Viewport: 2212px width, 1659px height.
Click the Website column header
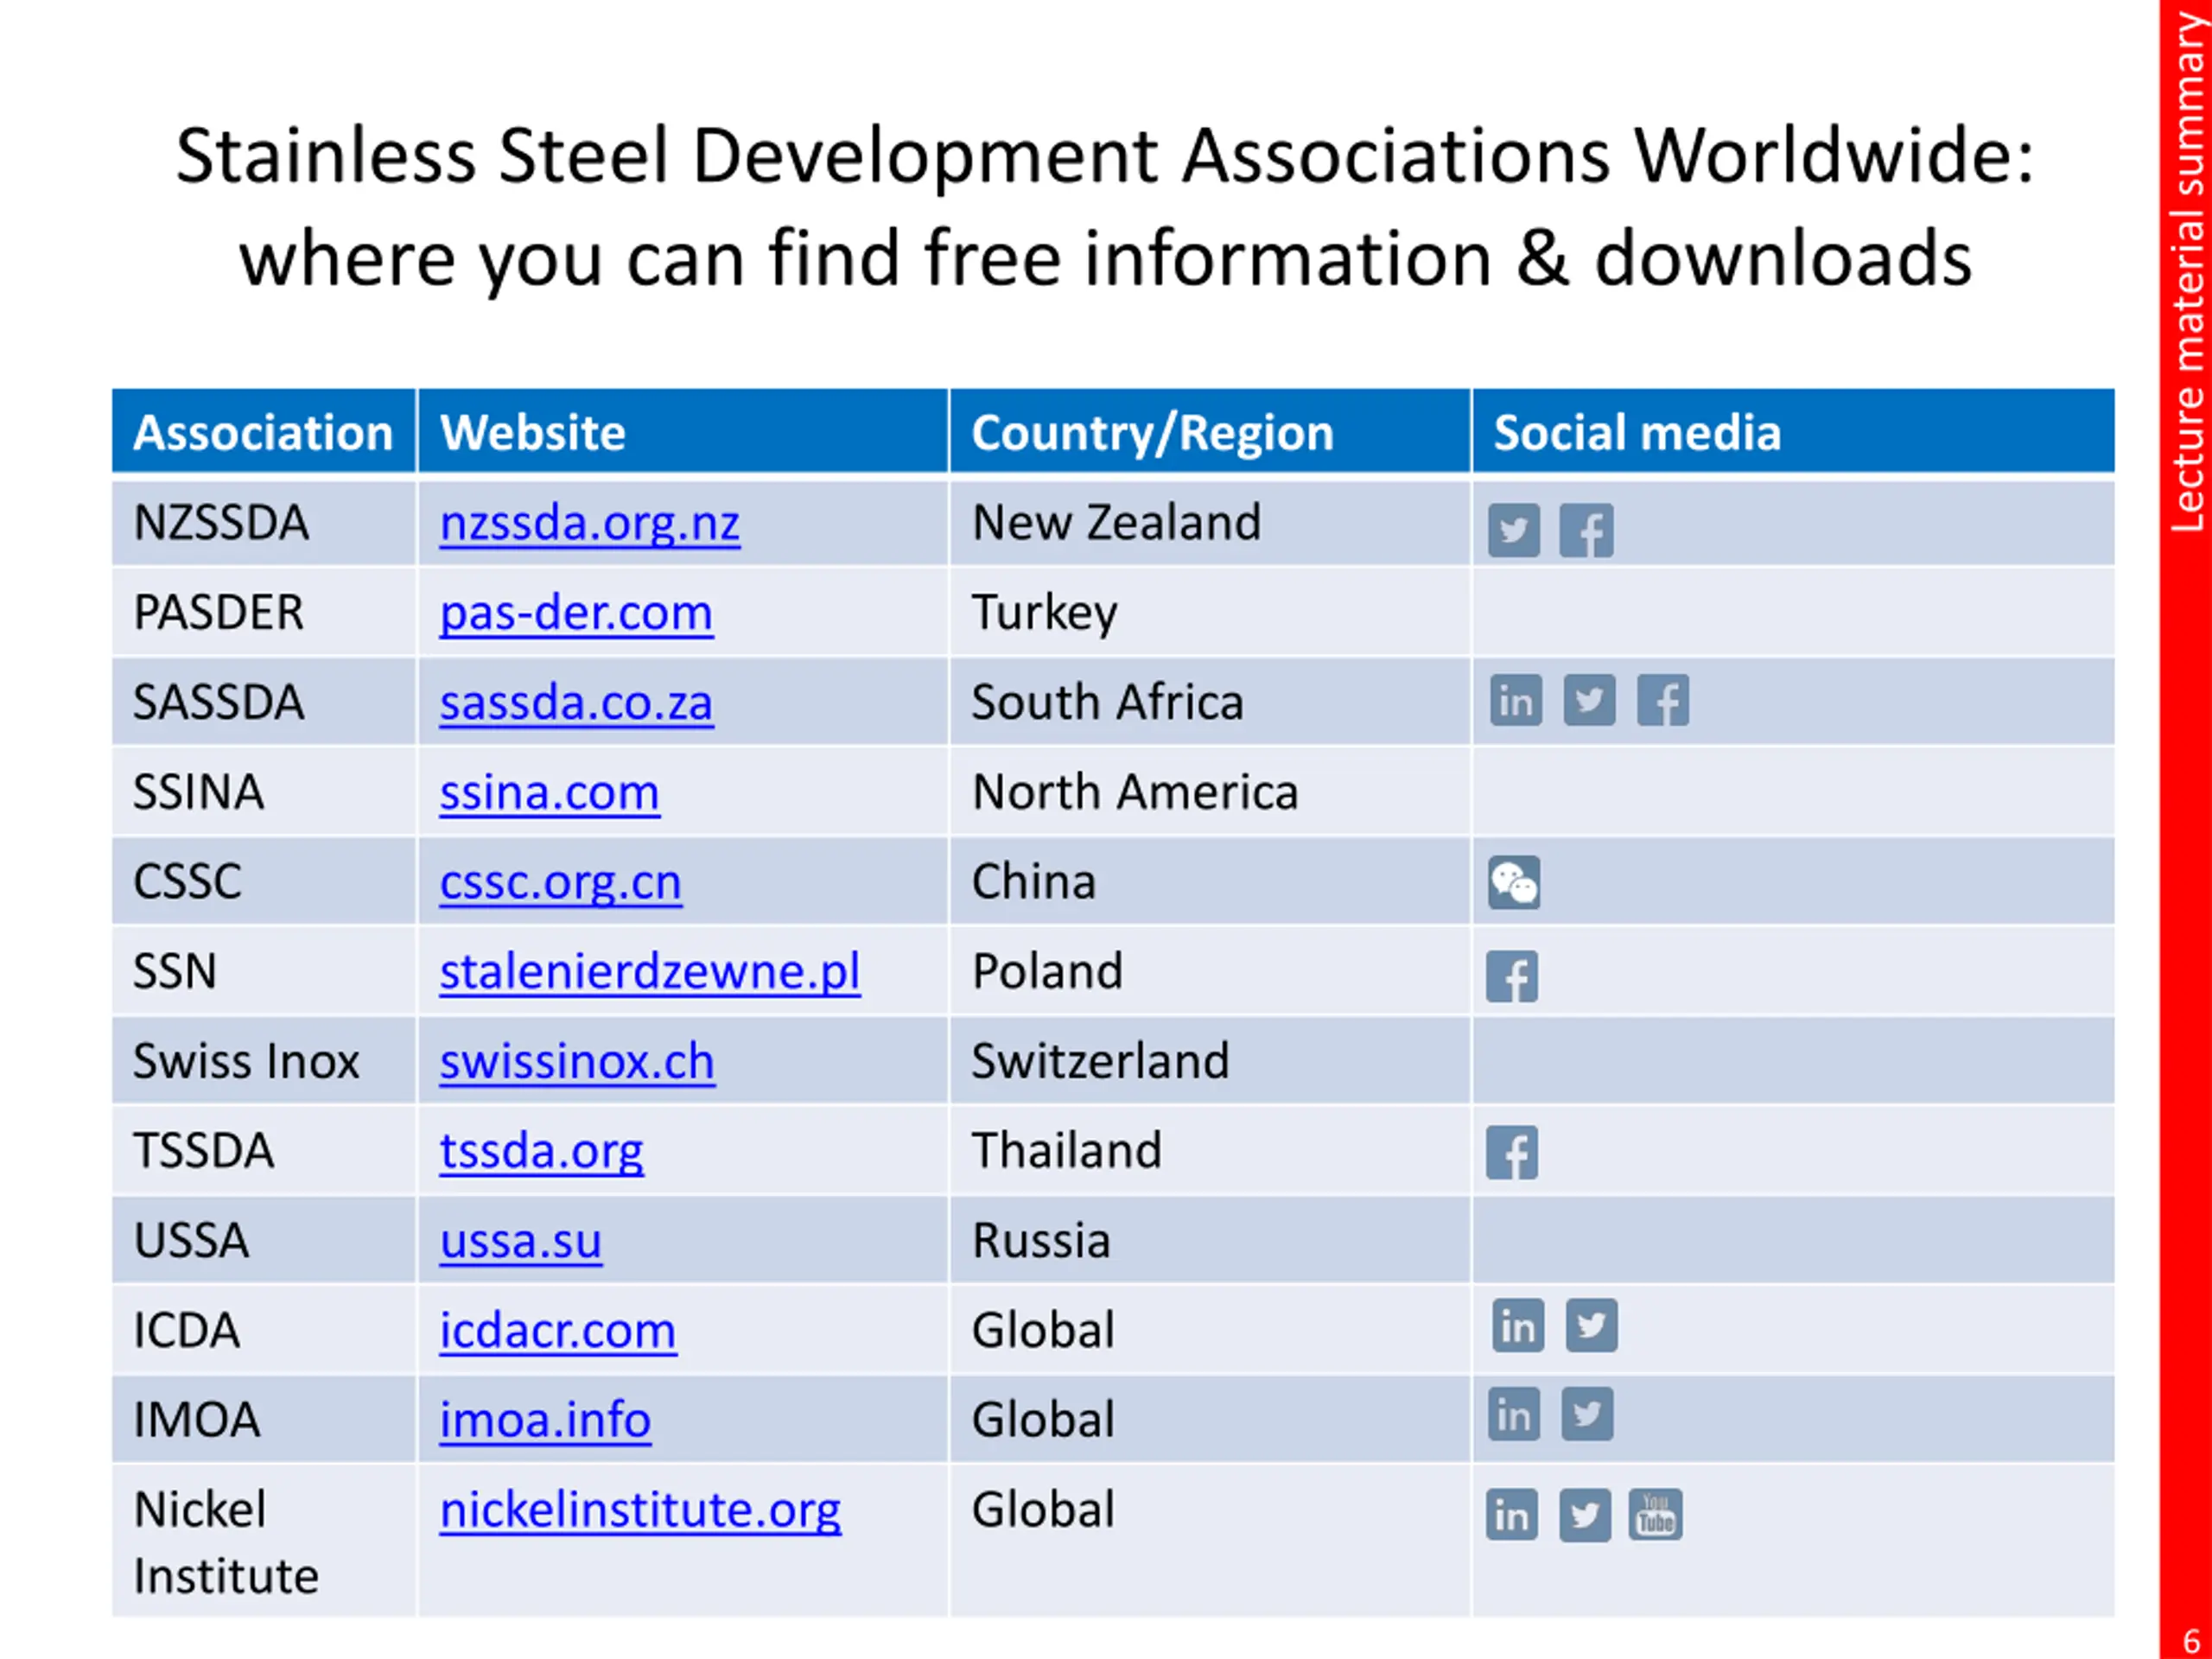click(x=683, y=432)
